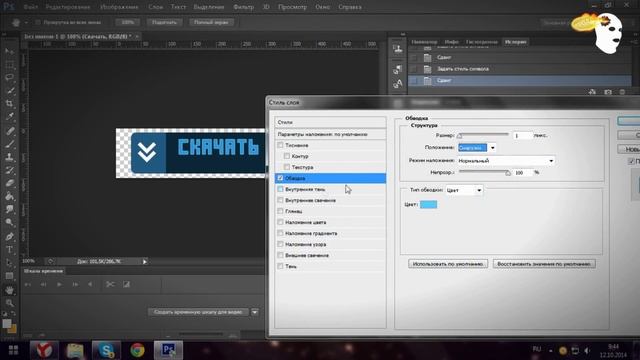Open the Положение dropdown
The height and width of the screenshot is (360, 640).
point(477,147)
